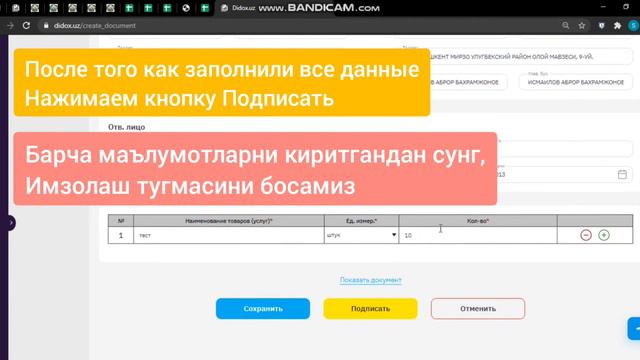Open the штук unit dropdown in row 1
Image resolution: width=640 pixels, height=360 pixels.
pos(361,235)
